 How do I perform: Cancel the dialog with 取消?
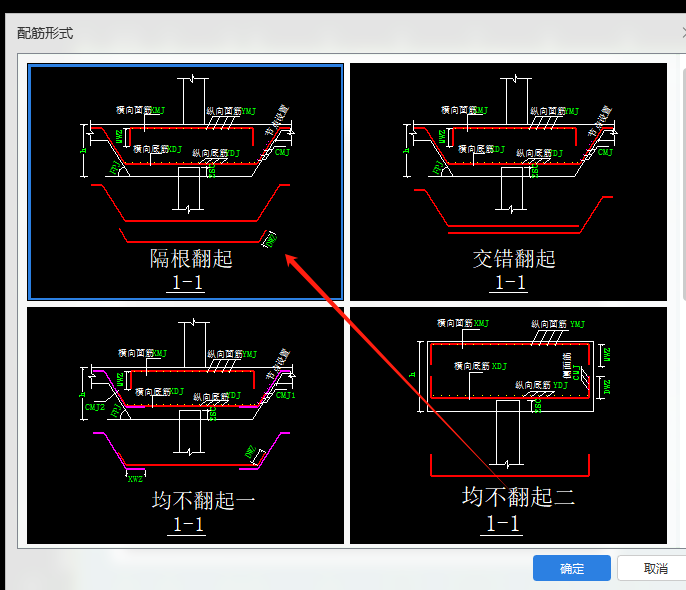(654, 568)
